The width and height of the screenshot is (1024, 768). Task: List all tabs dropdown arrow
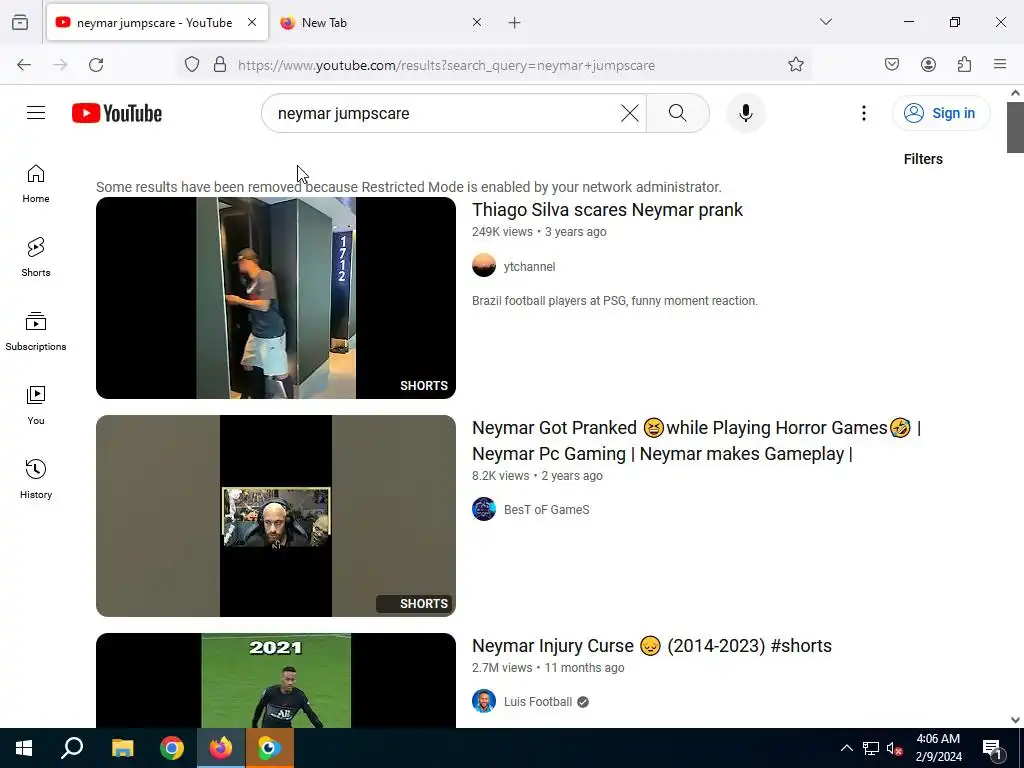[x=825, y=22]
